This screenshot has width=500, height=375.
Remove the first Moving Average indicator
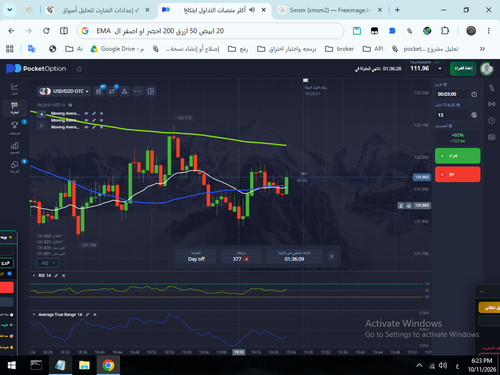[101, 114]
